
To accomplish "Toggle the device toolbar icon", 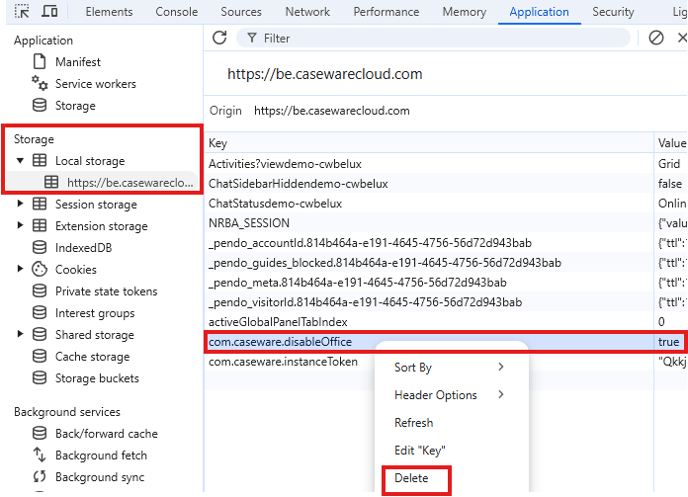I will (x=49, y=11).
